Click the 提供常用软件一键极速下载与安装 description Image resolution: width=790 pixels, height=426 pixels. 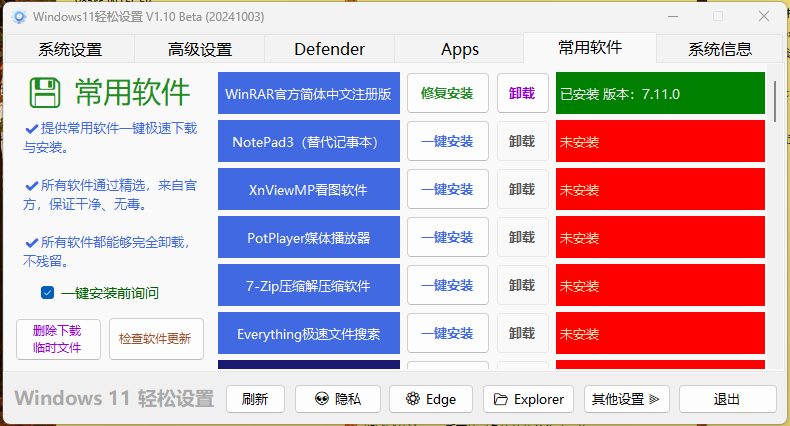(x=110, y=137)
